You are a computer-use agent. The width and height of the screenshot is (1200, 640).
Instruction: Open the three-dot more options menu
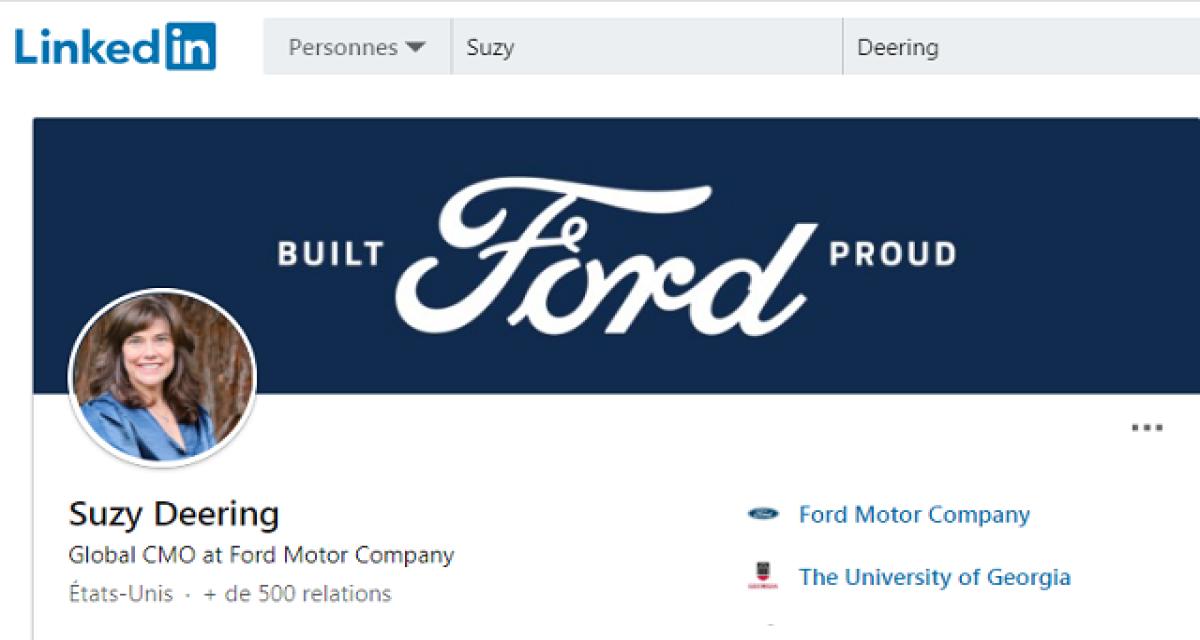[x=1146, y=428]
